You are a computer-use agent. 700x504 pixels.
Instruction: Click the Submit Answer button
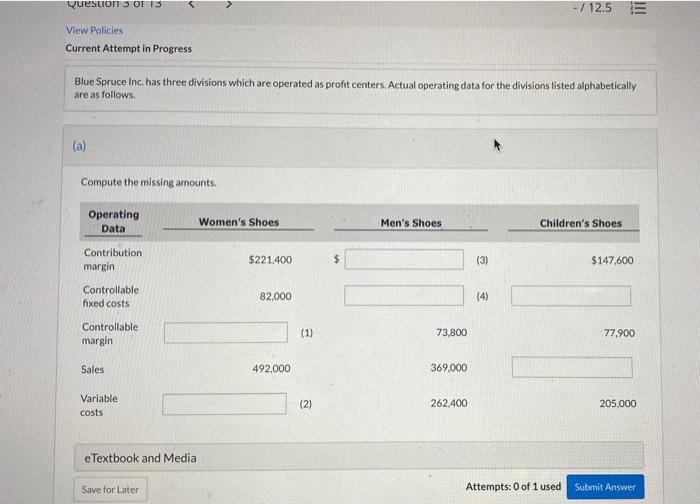point(605,487)
